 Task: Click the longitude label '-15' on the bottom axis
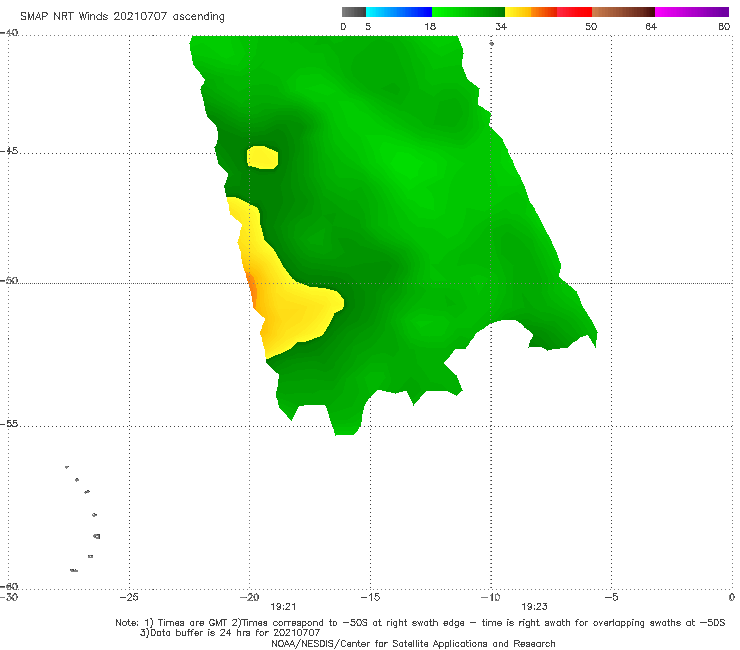coord(370,597)
